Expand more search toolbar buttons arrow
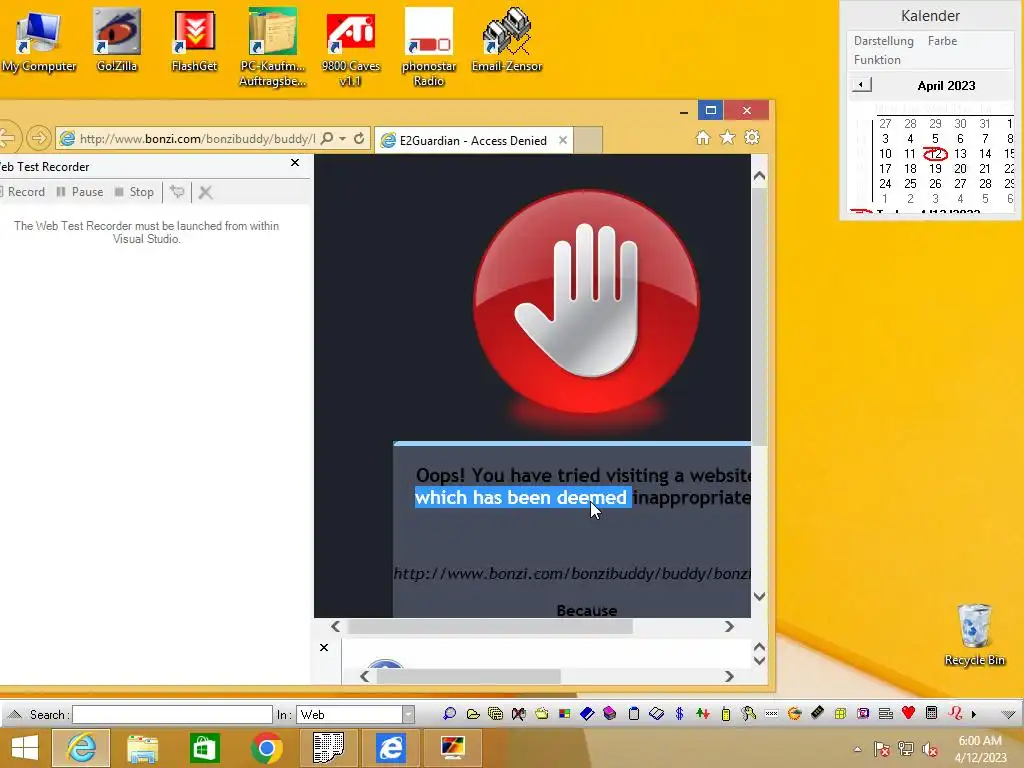The width and height of the screenshot is (1024, 768). 974,714
